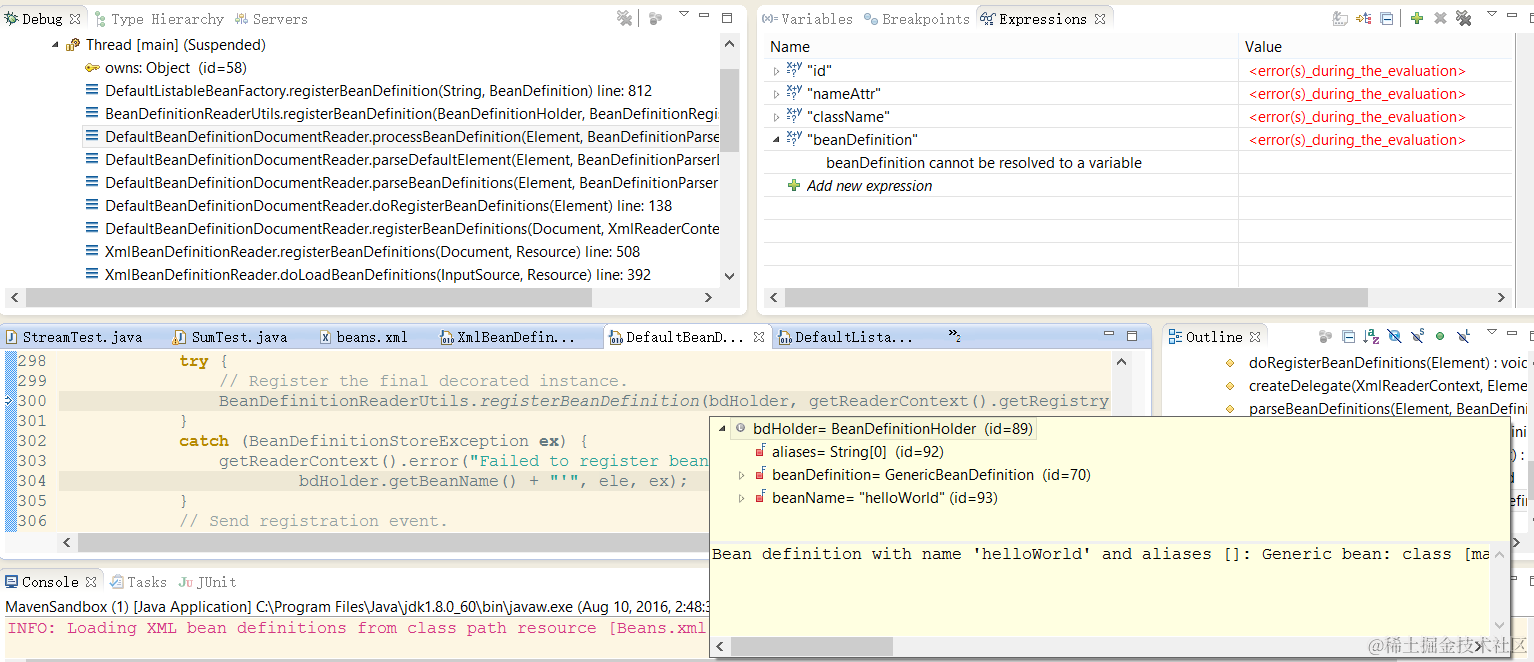Collapse bdHolder= BeanDefinitionHolder node in popup
The height and width of the screenshot is (662, 1534).
pyautogui.click(x=722, y=429)
